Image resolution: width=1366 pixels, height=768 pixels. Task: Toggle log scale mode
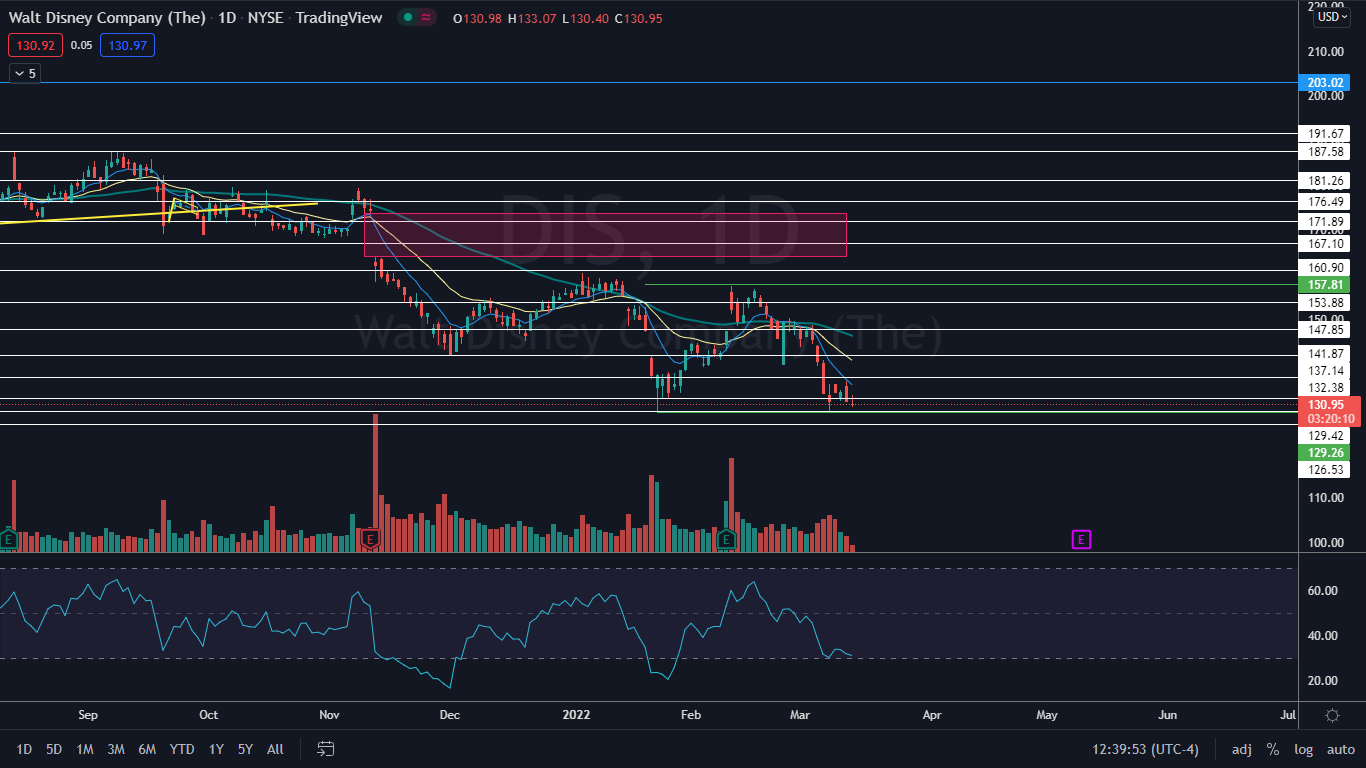[1303, 749]
